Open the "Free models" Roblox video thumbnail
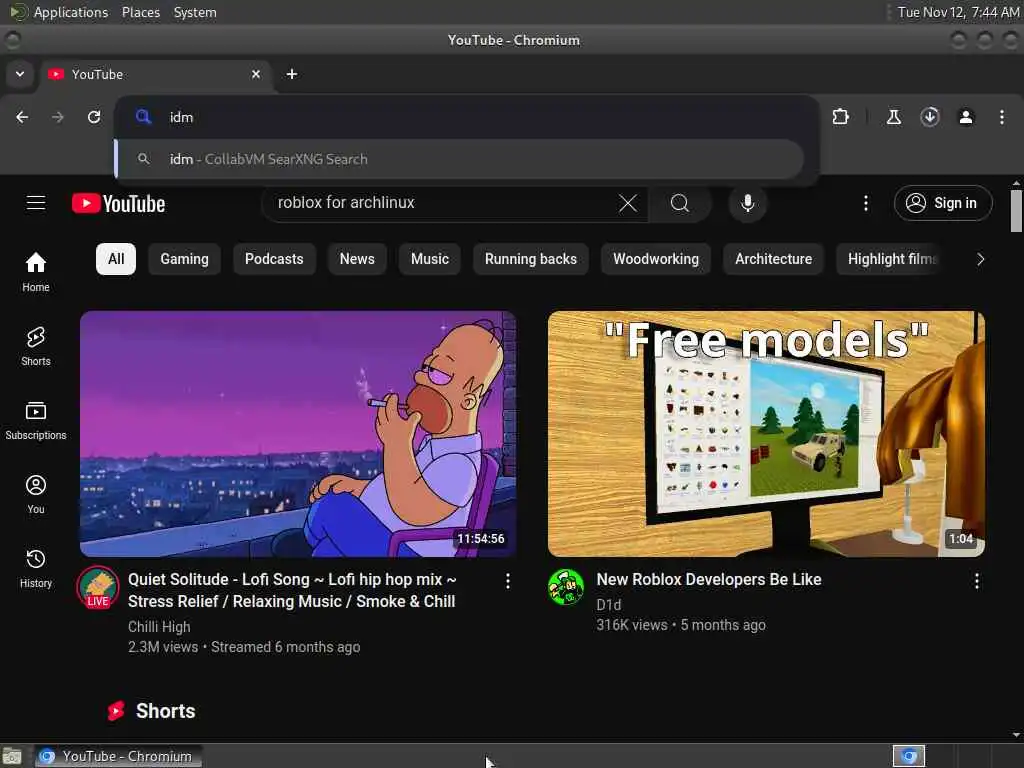 click(766, 434)
